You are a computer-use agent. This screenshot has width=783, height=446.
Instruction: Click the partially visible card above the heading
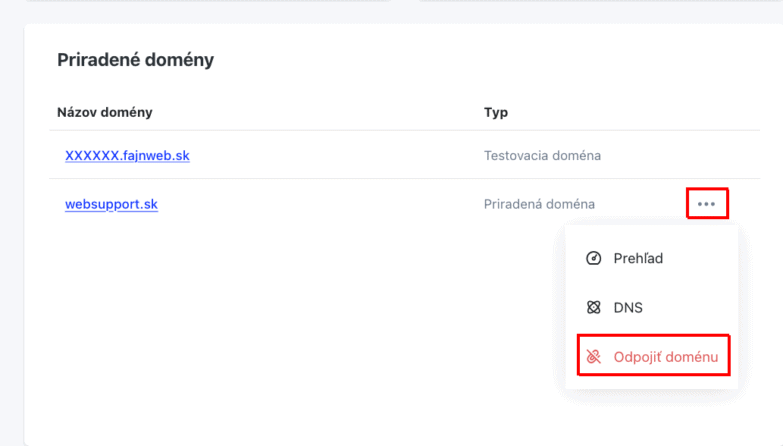(208, 0)
